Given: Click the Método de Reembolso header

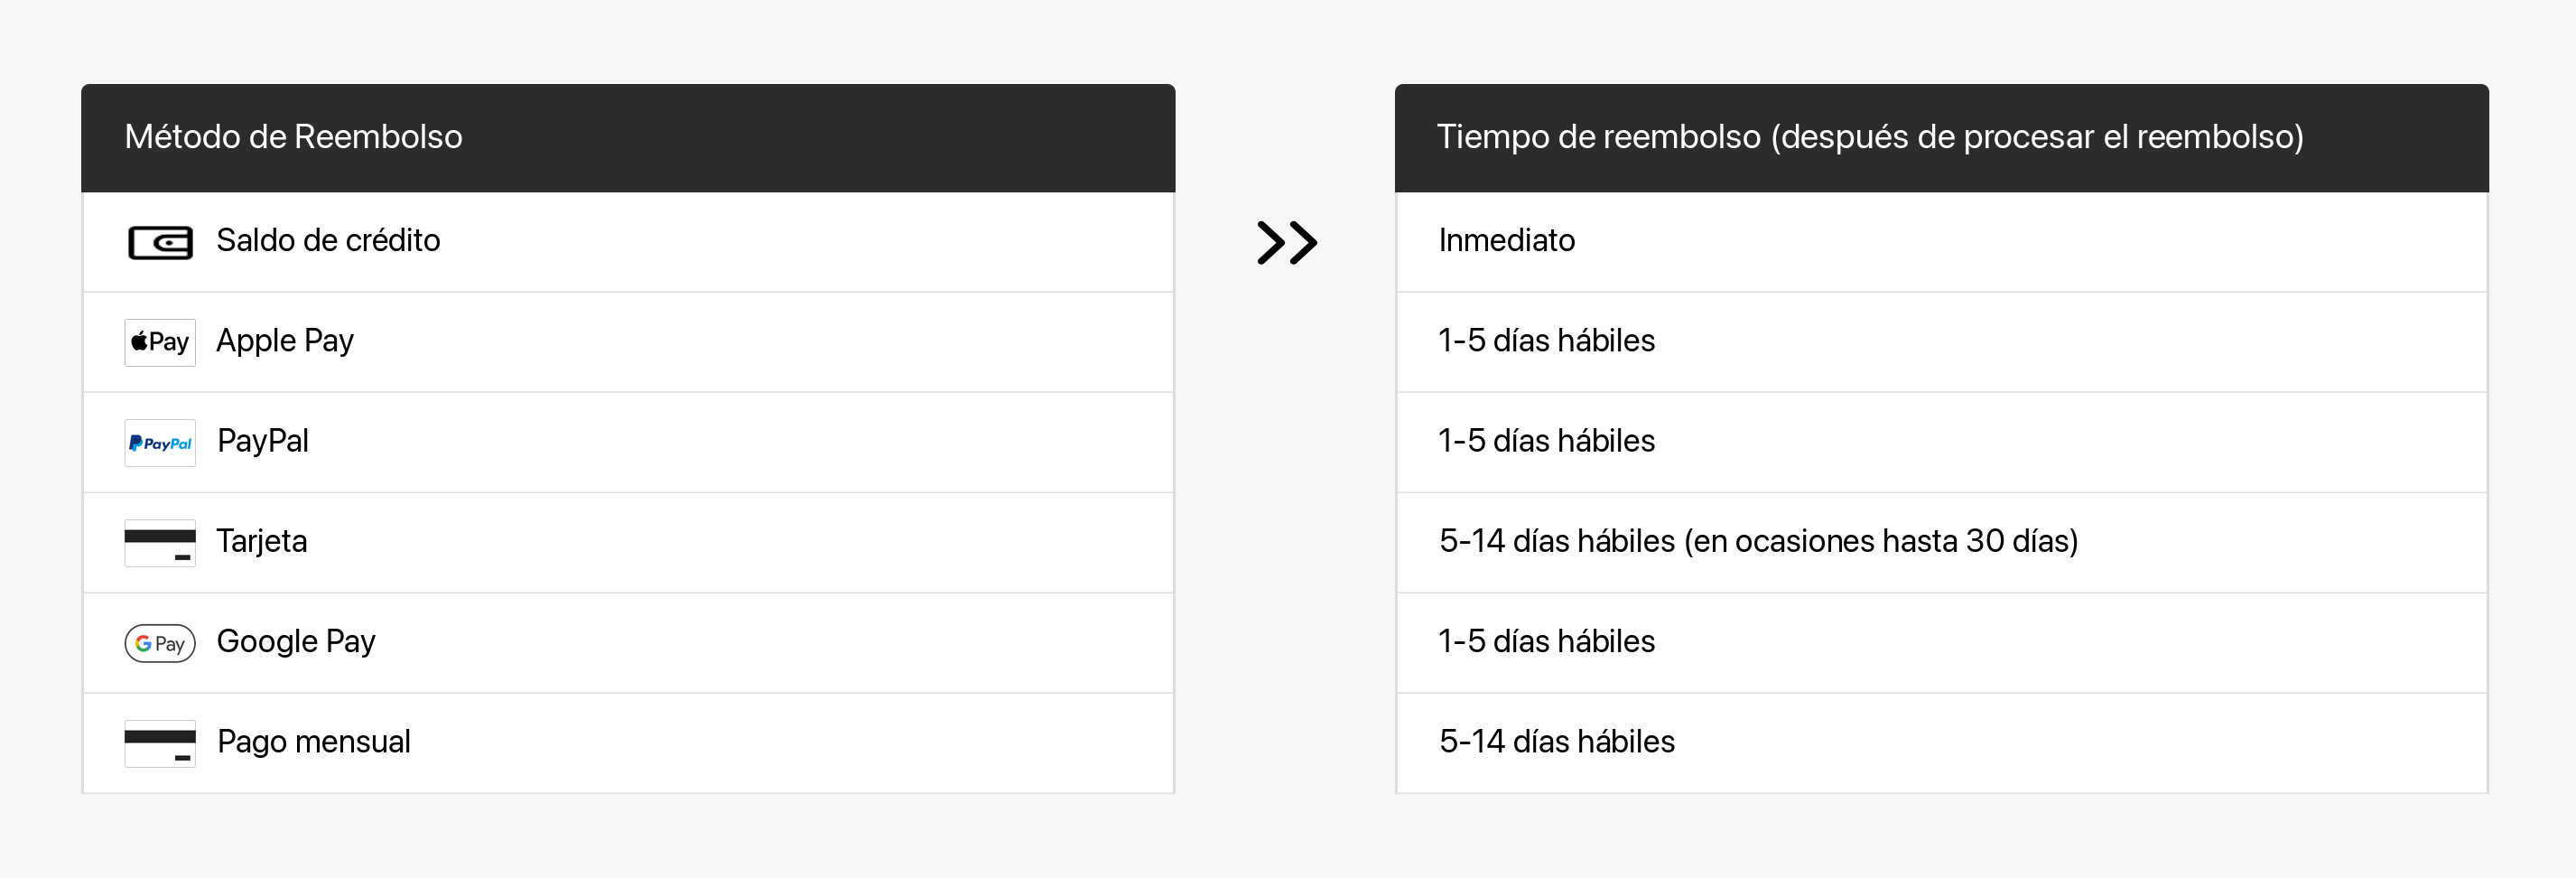Looking at the screenshot, I should pos(293,136).
